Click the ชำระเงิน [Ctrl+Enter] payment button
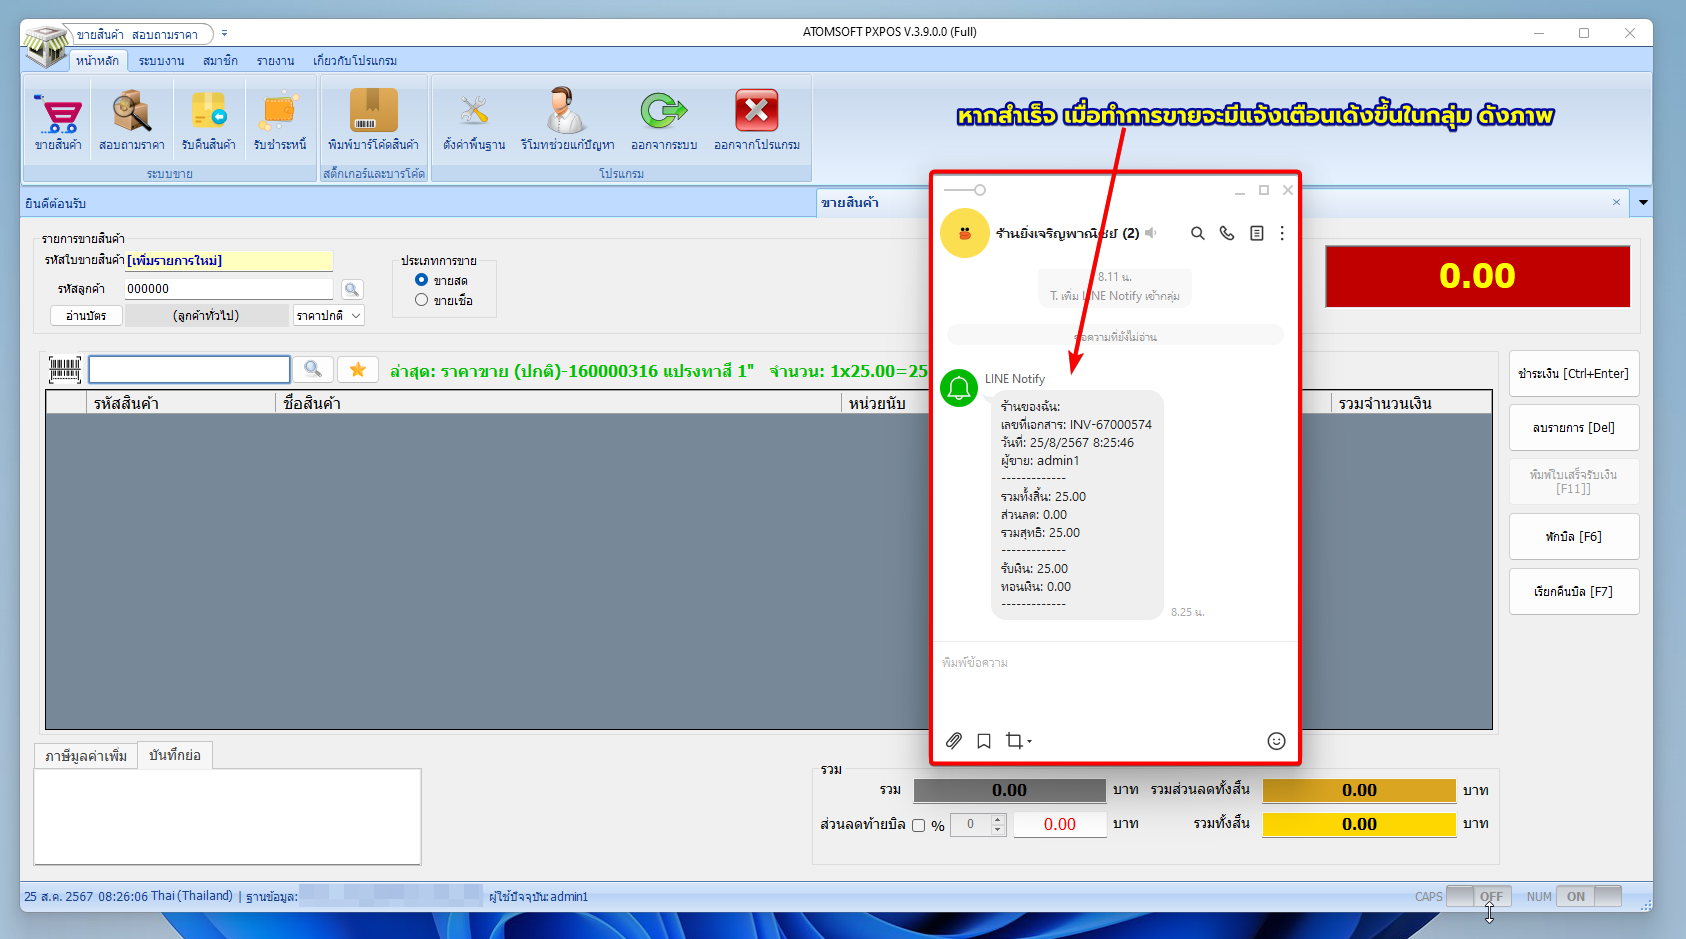Screen dimensions: 1686x939 (1573, 374)
